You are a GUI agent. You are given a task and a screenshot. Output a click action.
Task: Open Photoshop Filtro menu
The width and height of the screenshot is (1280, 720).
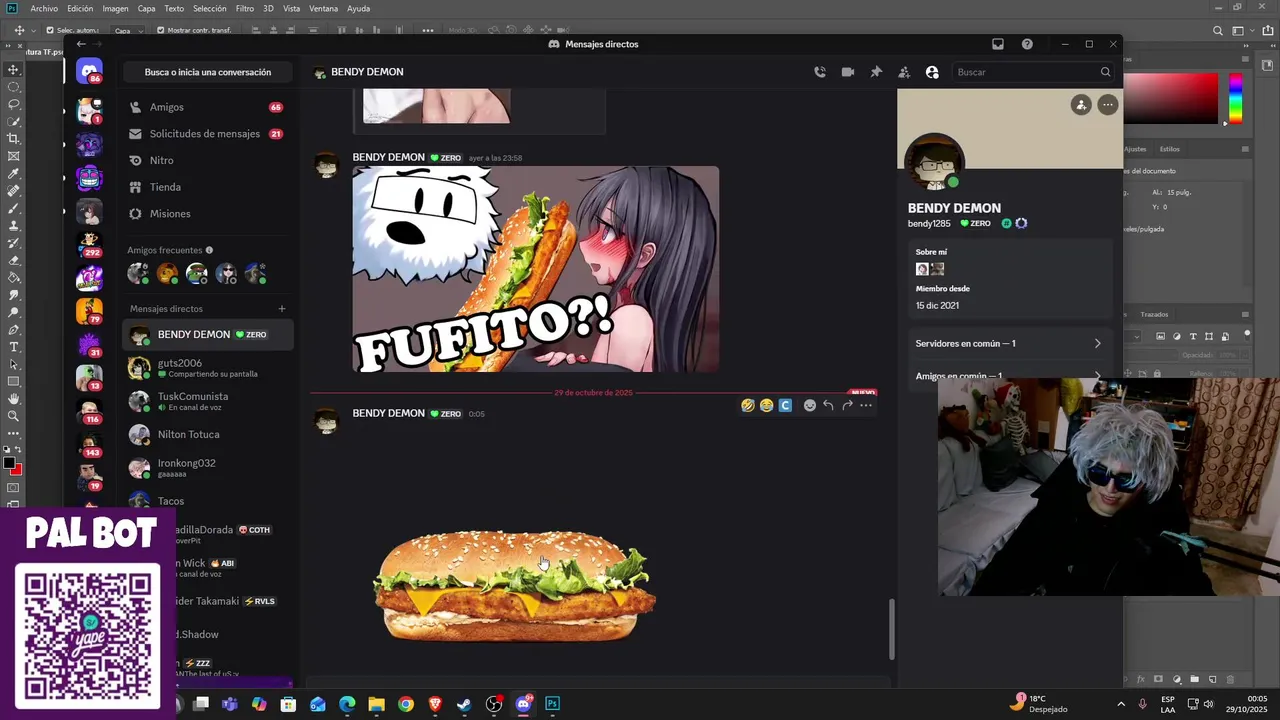point(245,8)
